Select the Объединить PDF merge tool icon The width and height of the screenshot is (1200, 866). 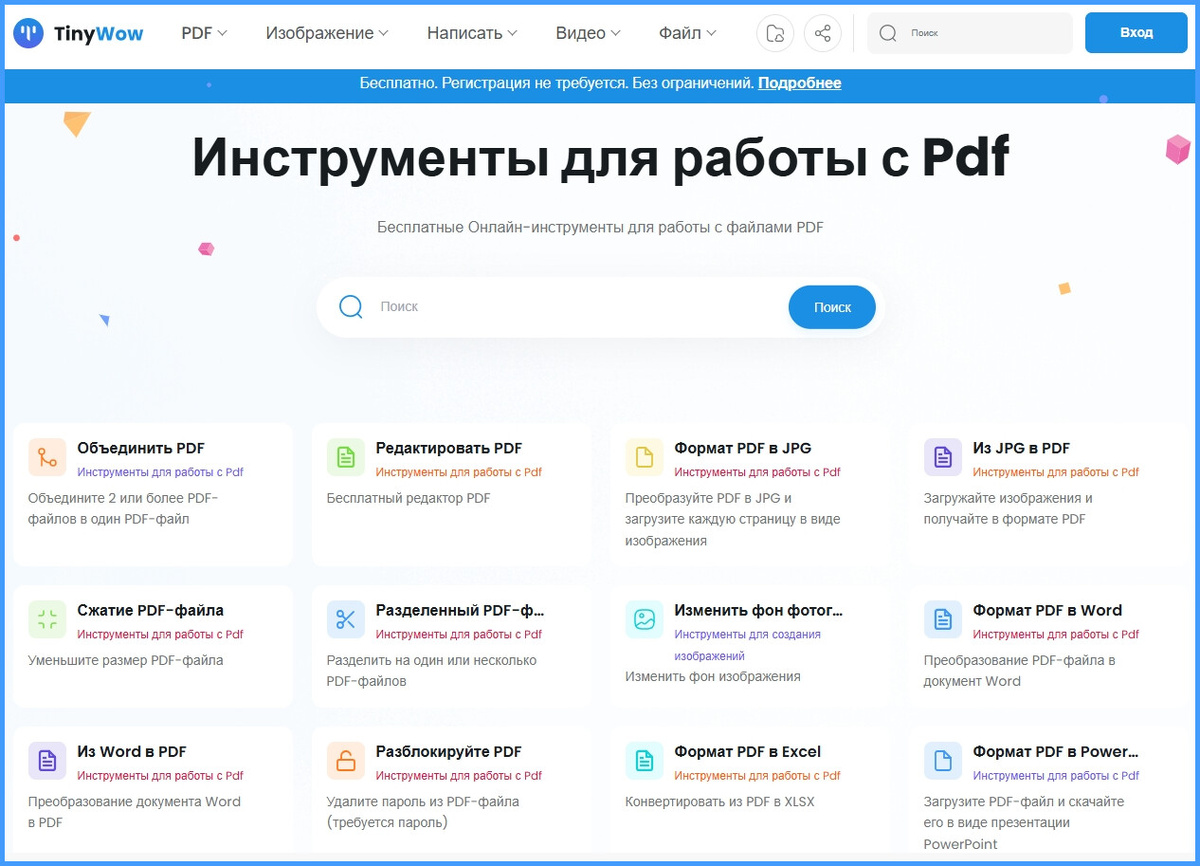tap(46, 457)
